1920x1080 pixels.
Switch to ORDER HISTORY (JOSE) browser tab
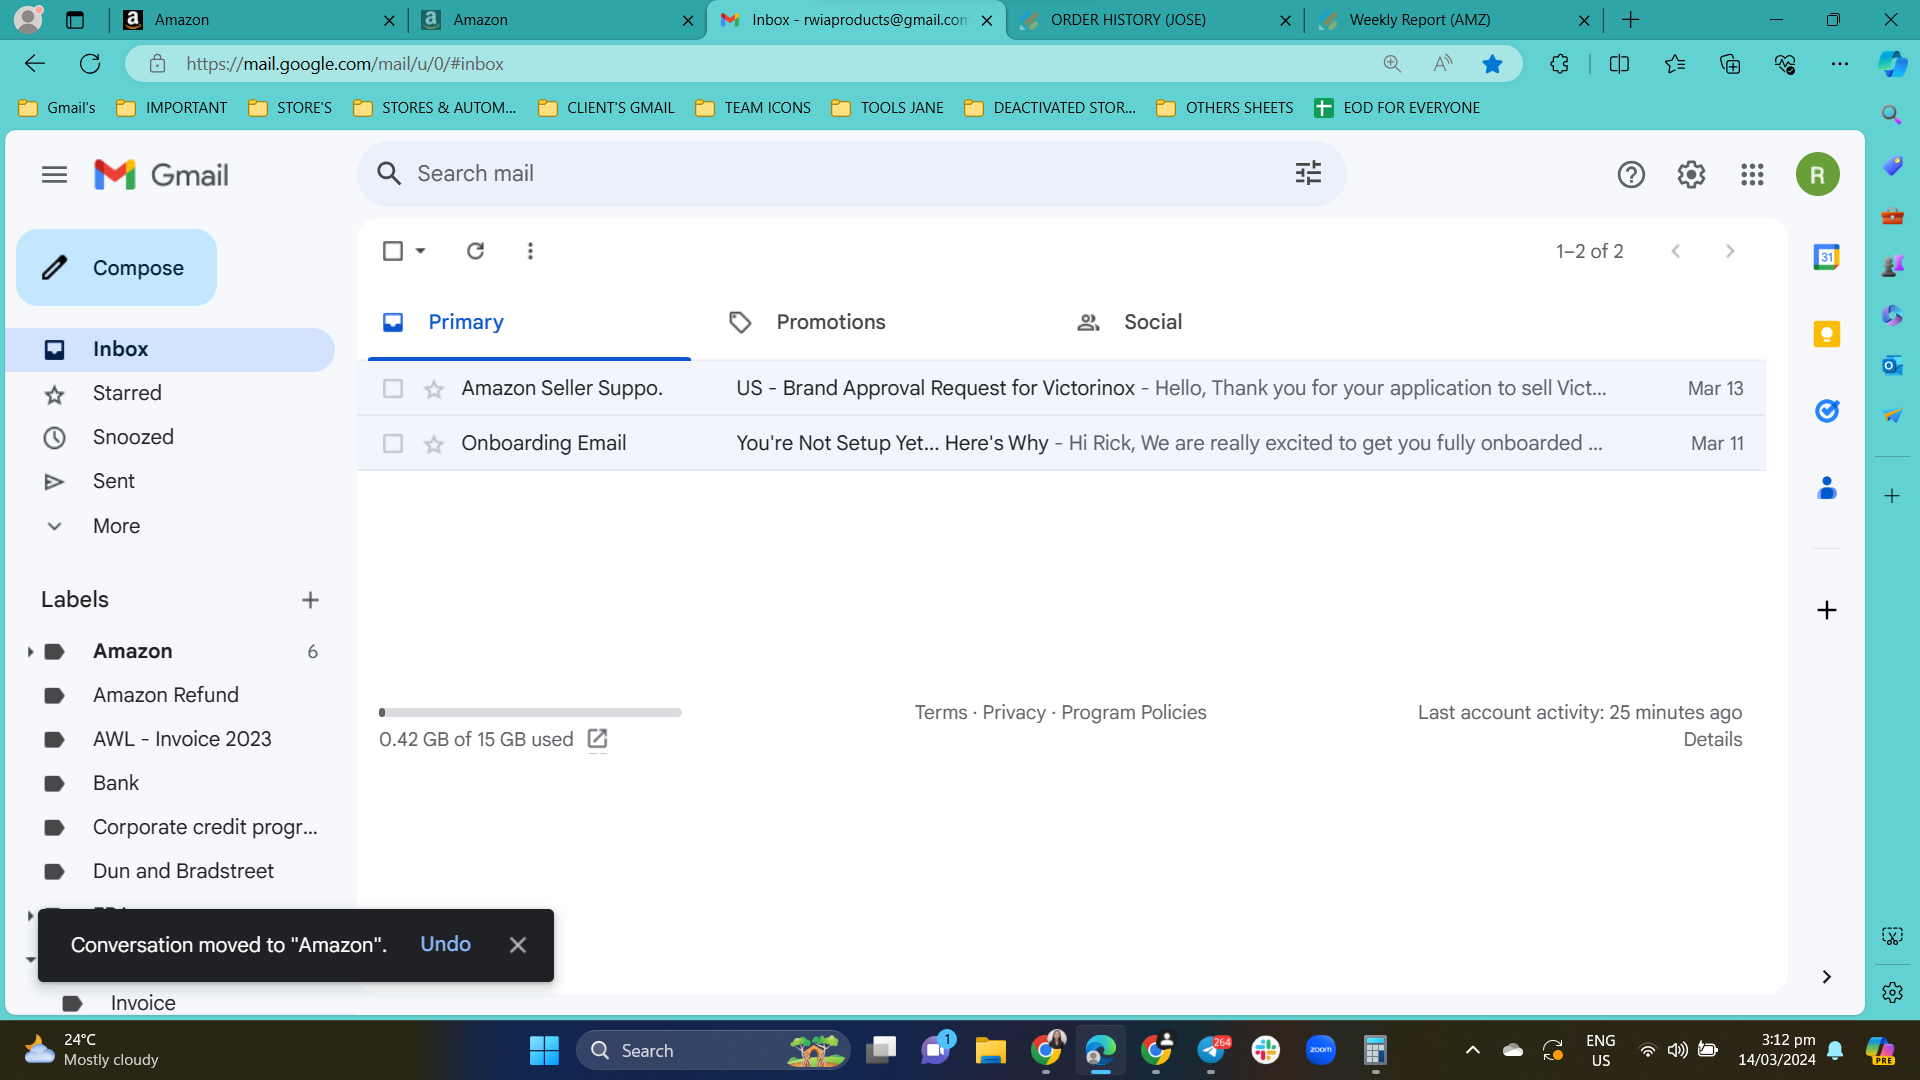pos(1155,20)
